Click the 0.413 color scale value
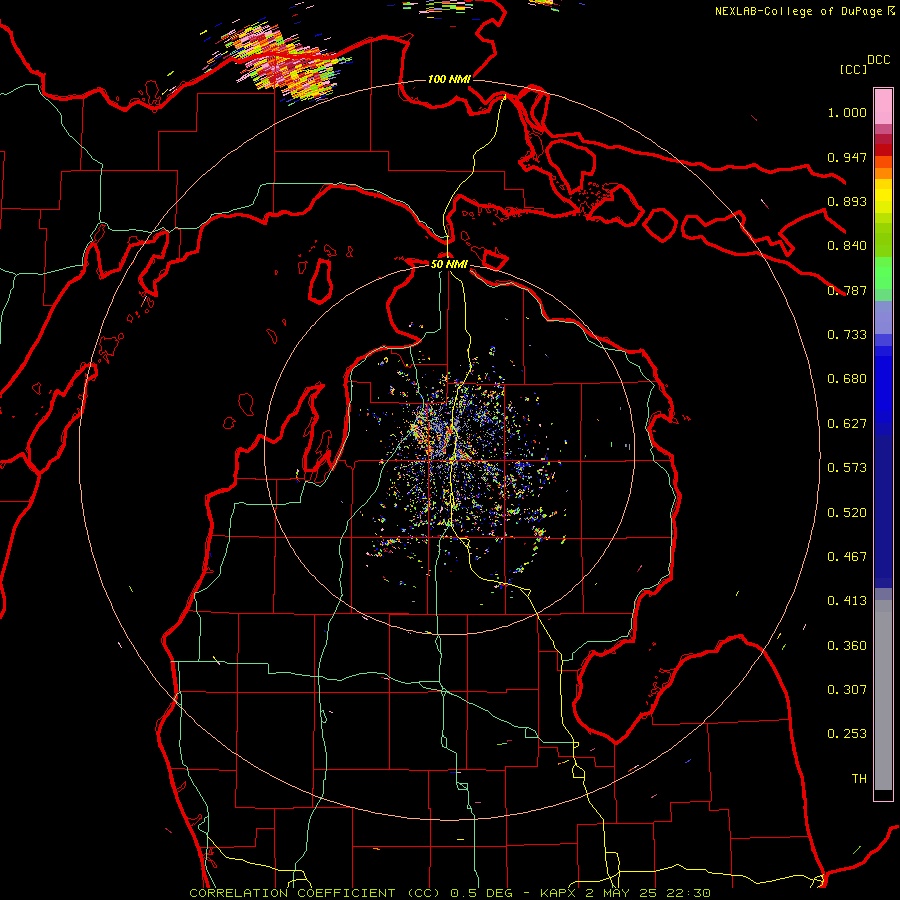The width and height of the screenshot is (900, 900). pyautogui.click(x=847, y=601)
